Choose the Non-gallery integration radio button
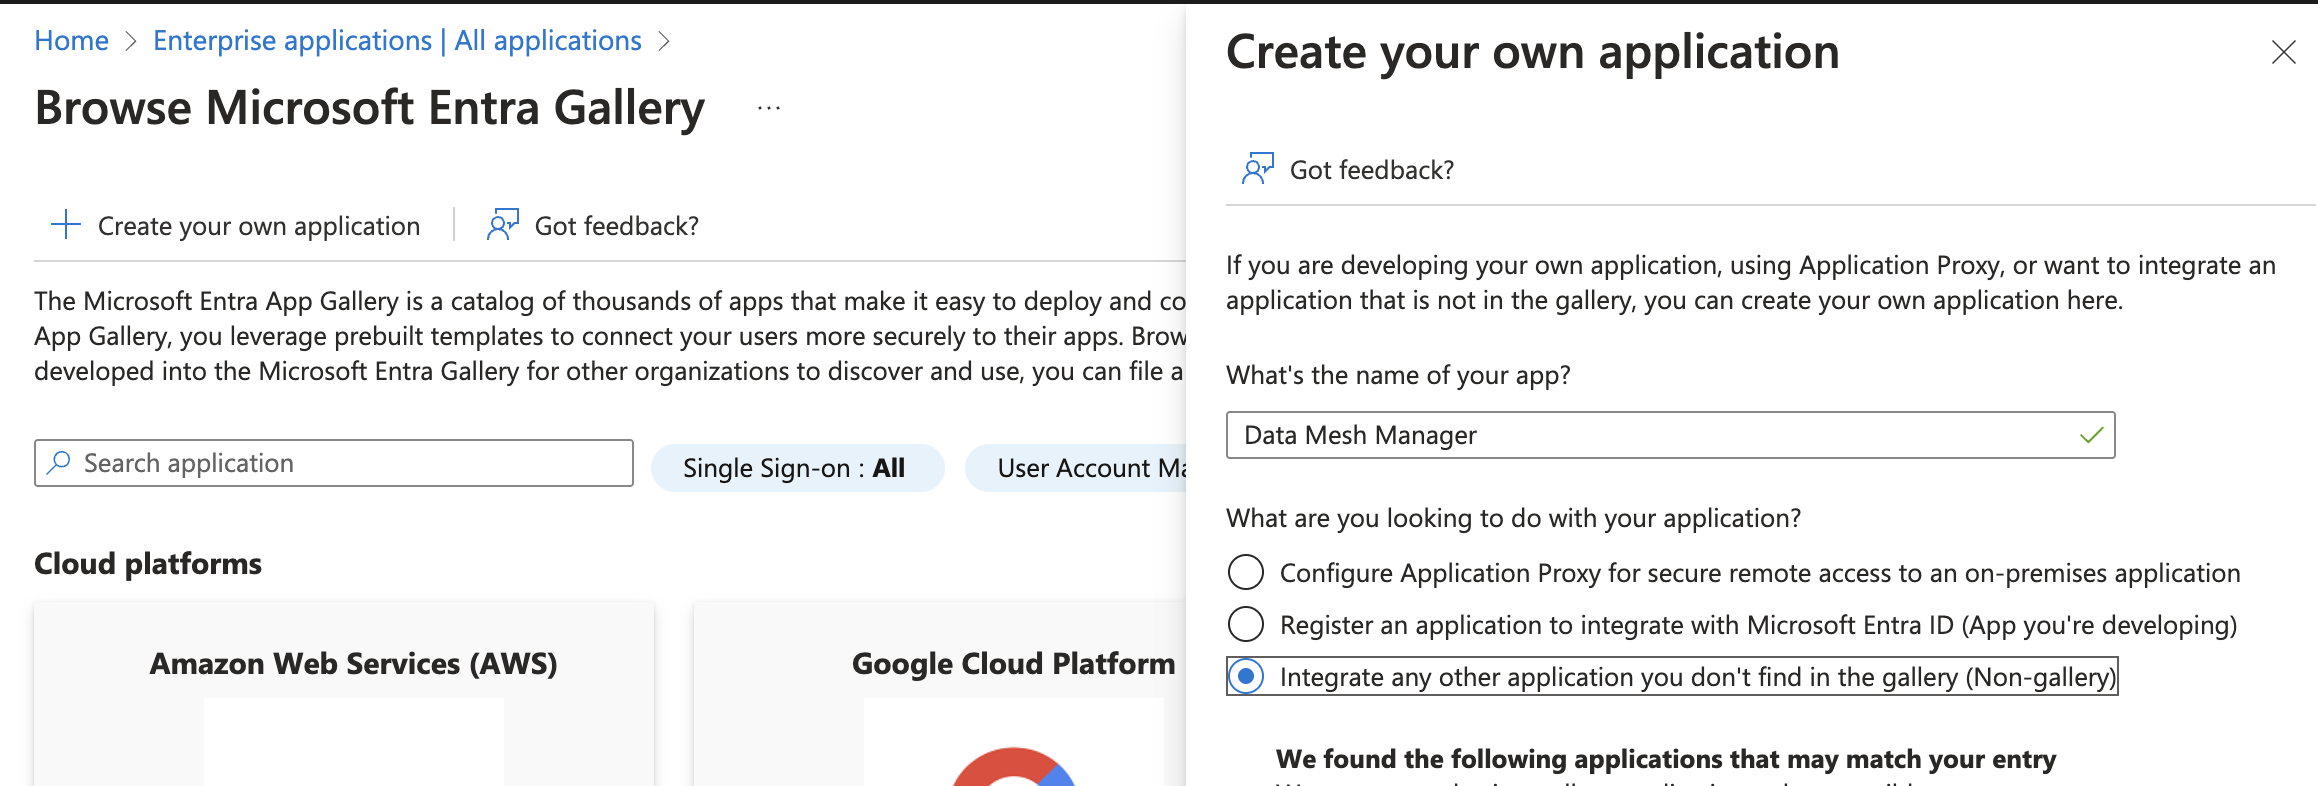Image resolution: width=2318 pixels, height=786 pixels. 1245,677
